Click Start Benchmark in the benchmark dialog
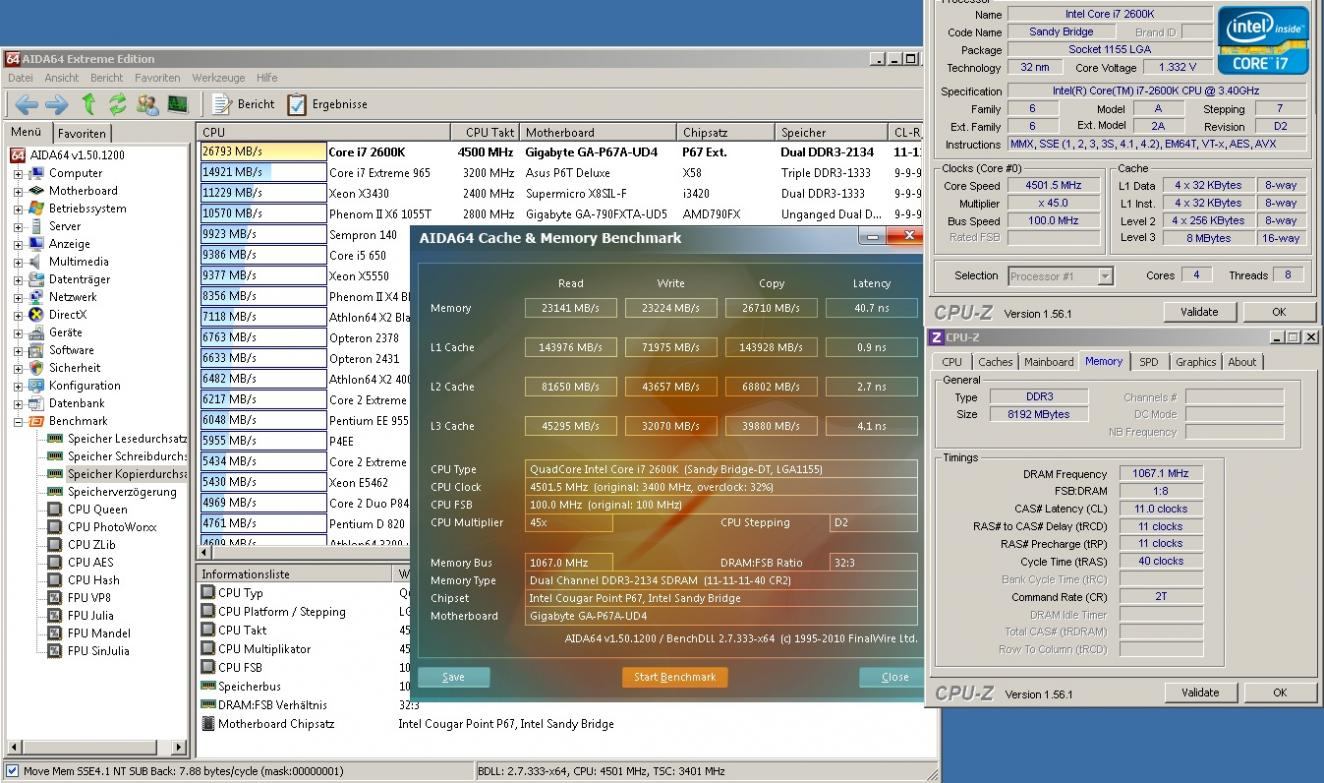1324x783 pixels. pyautogui.click(x=675, y=677)
